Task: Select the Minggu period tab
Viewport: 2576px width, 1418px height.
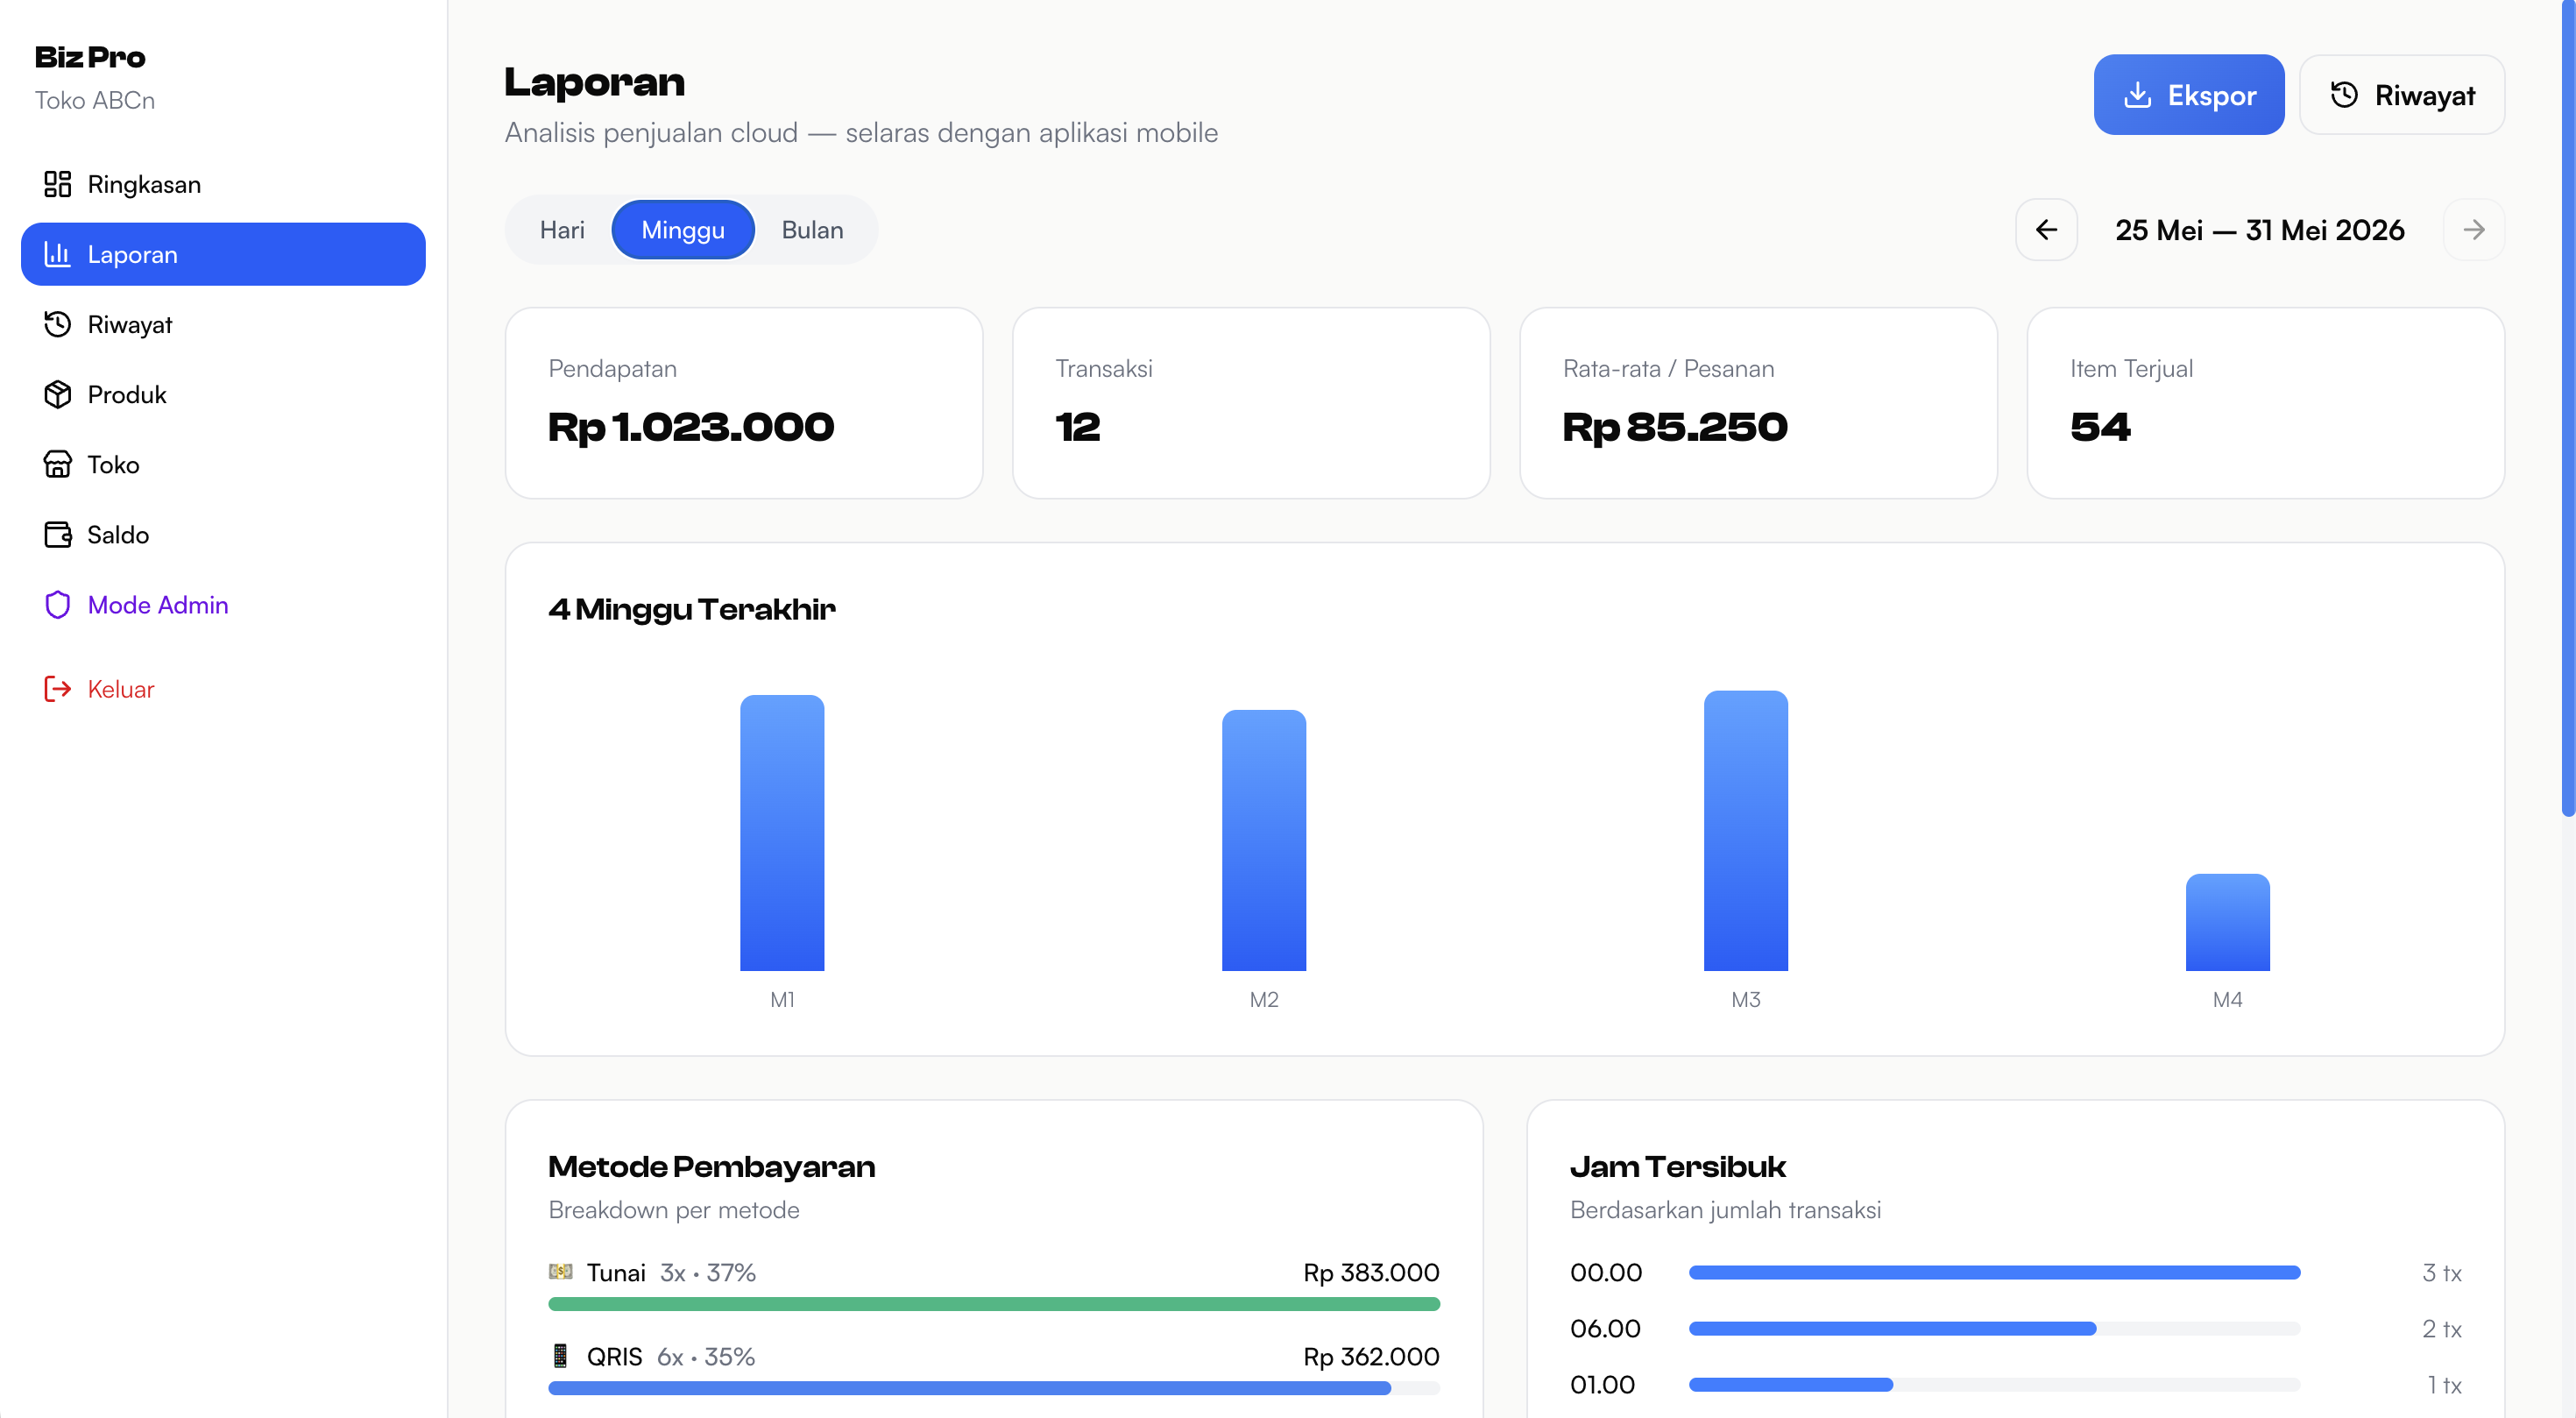Action: pos(683,230)
